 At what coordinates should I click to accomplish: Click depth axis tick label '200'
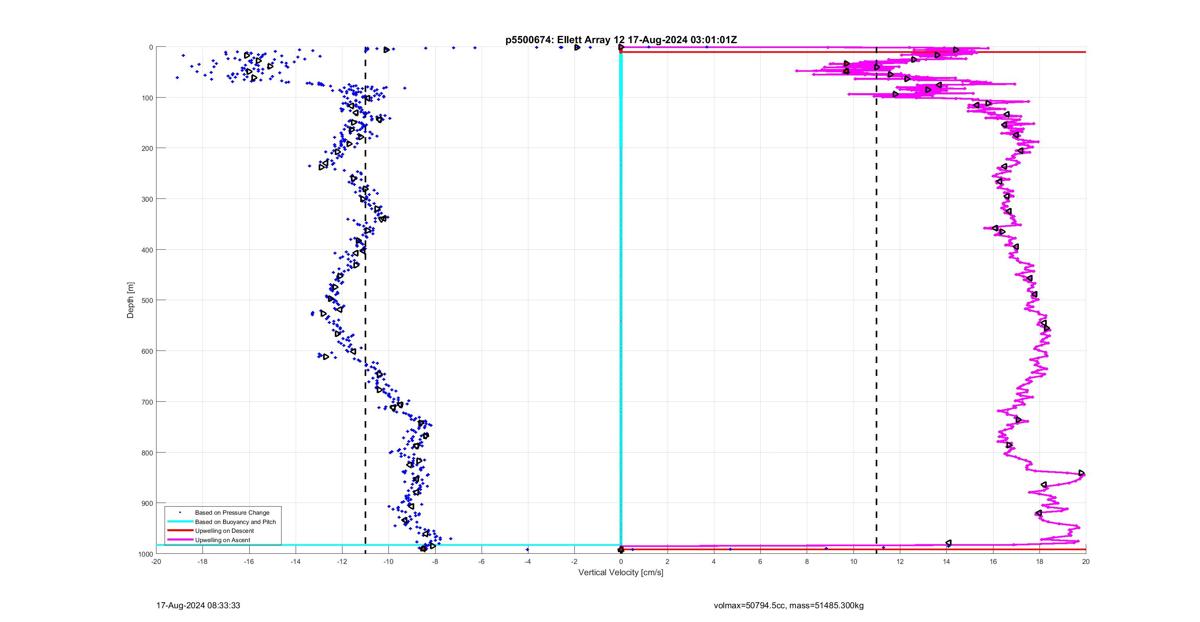146,148
